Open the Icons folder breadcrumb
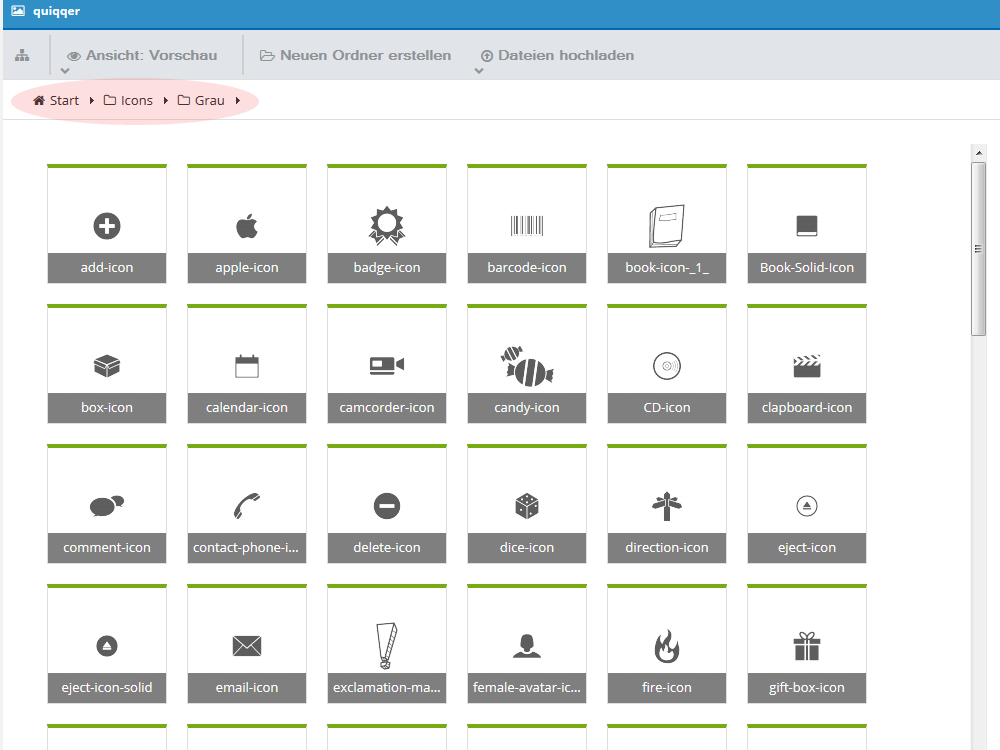The height and width of the screenshot is (750, 1000). [x=128, y=101]
